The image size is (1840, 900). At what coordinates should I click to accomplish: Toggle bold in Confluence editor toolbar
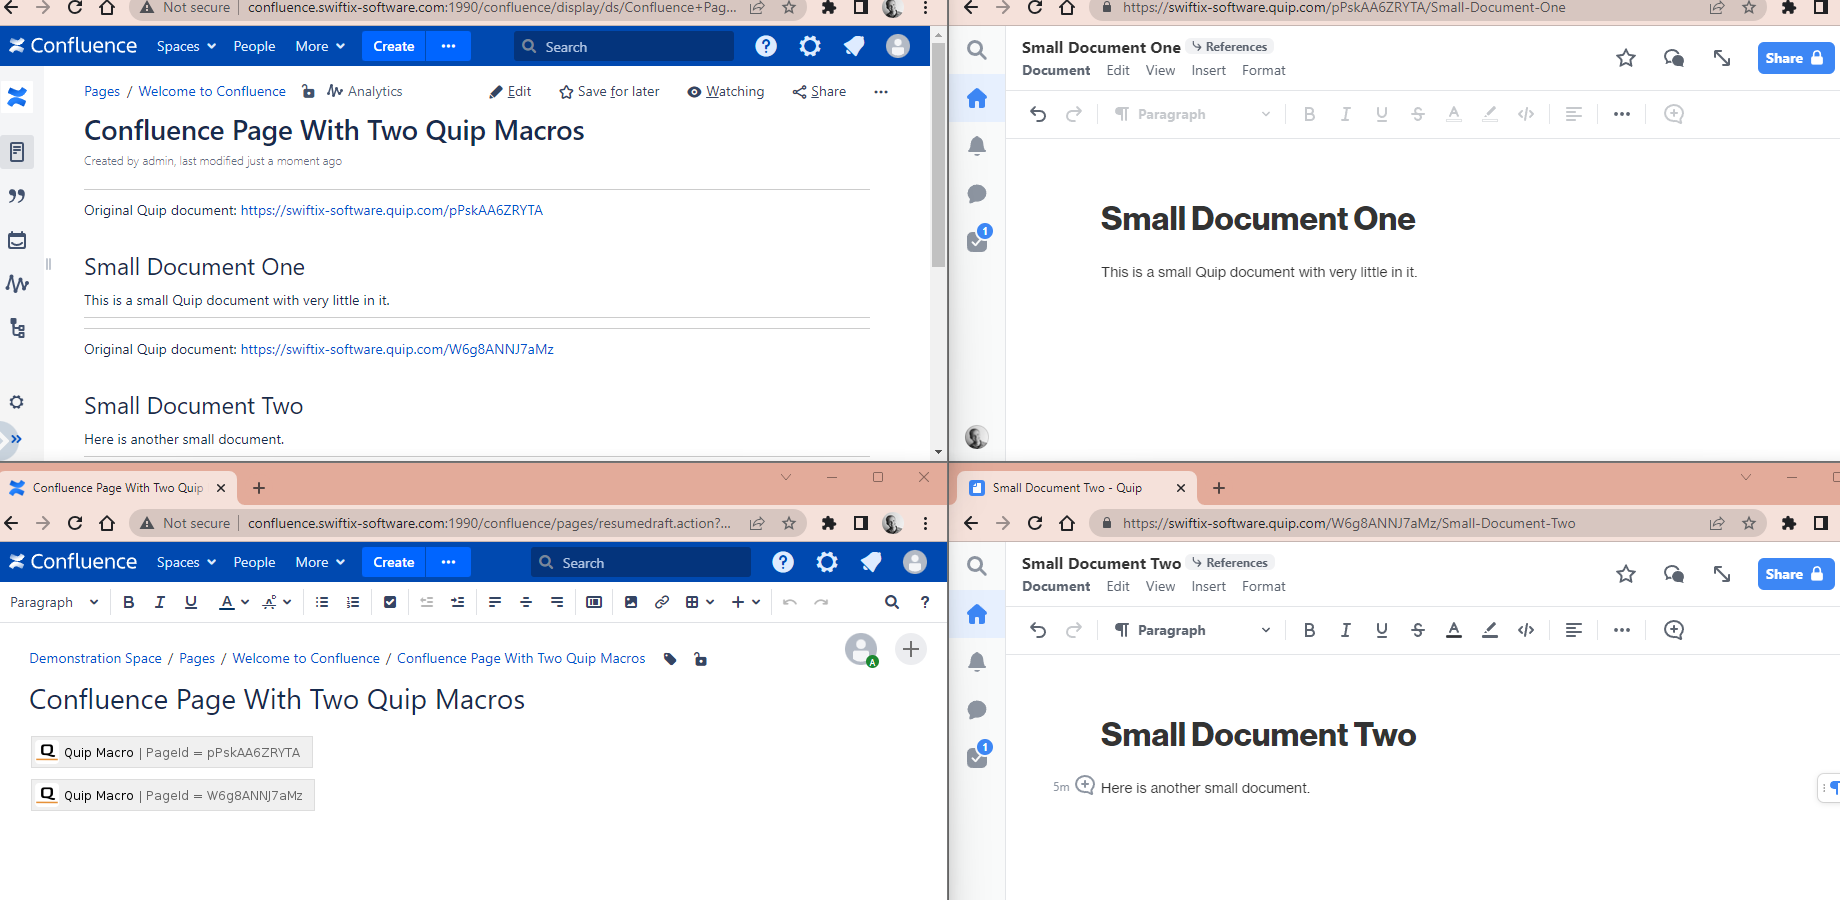129,602
